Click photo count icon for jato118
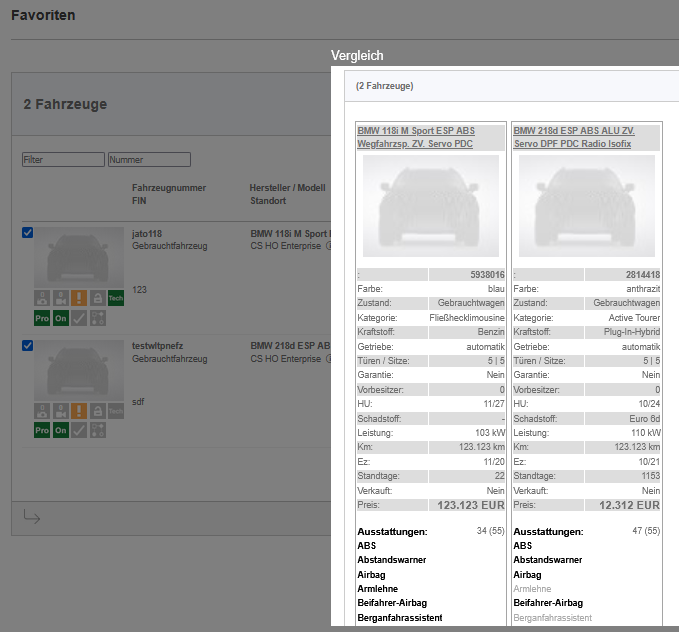Screen dimensions: 679x632 coord(42,297)
